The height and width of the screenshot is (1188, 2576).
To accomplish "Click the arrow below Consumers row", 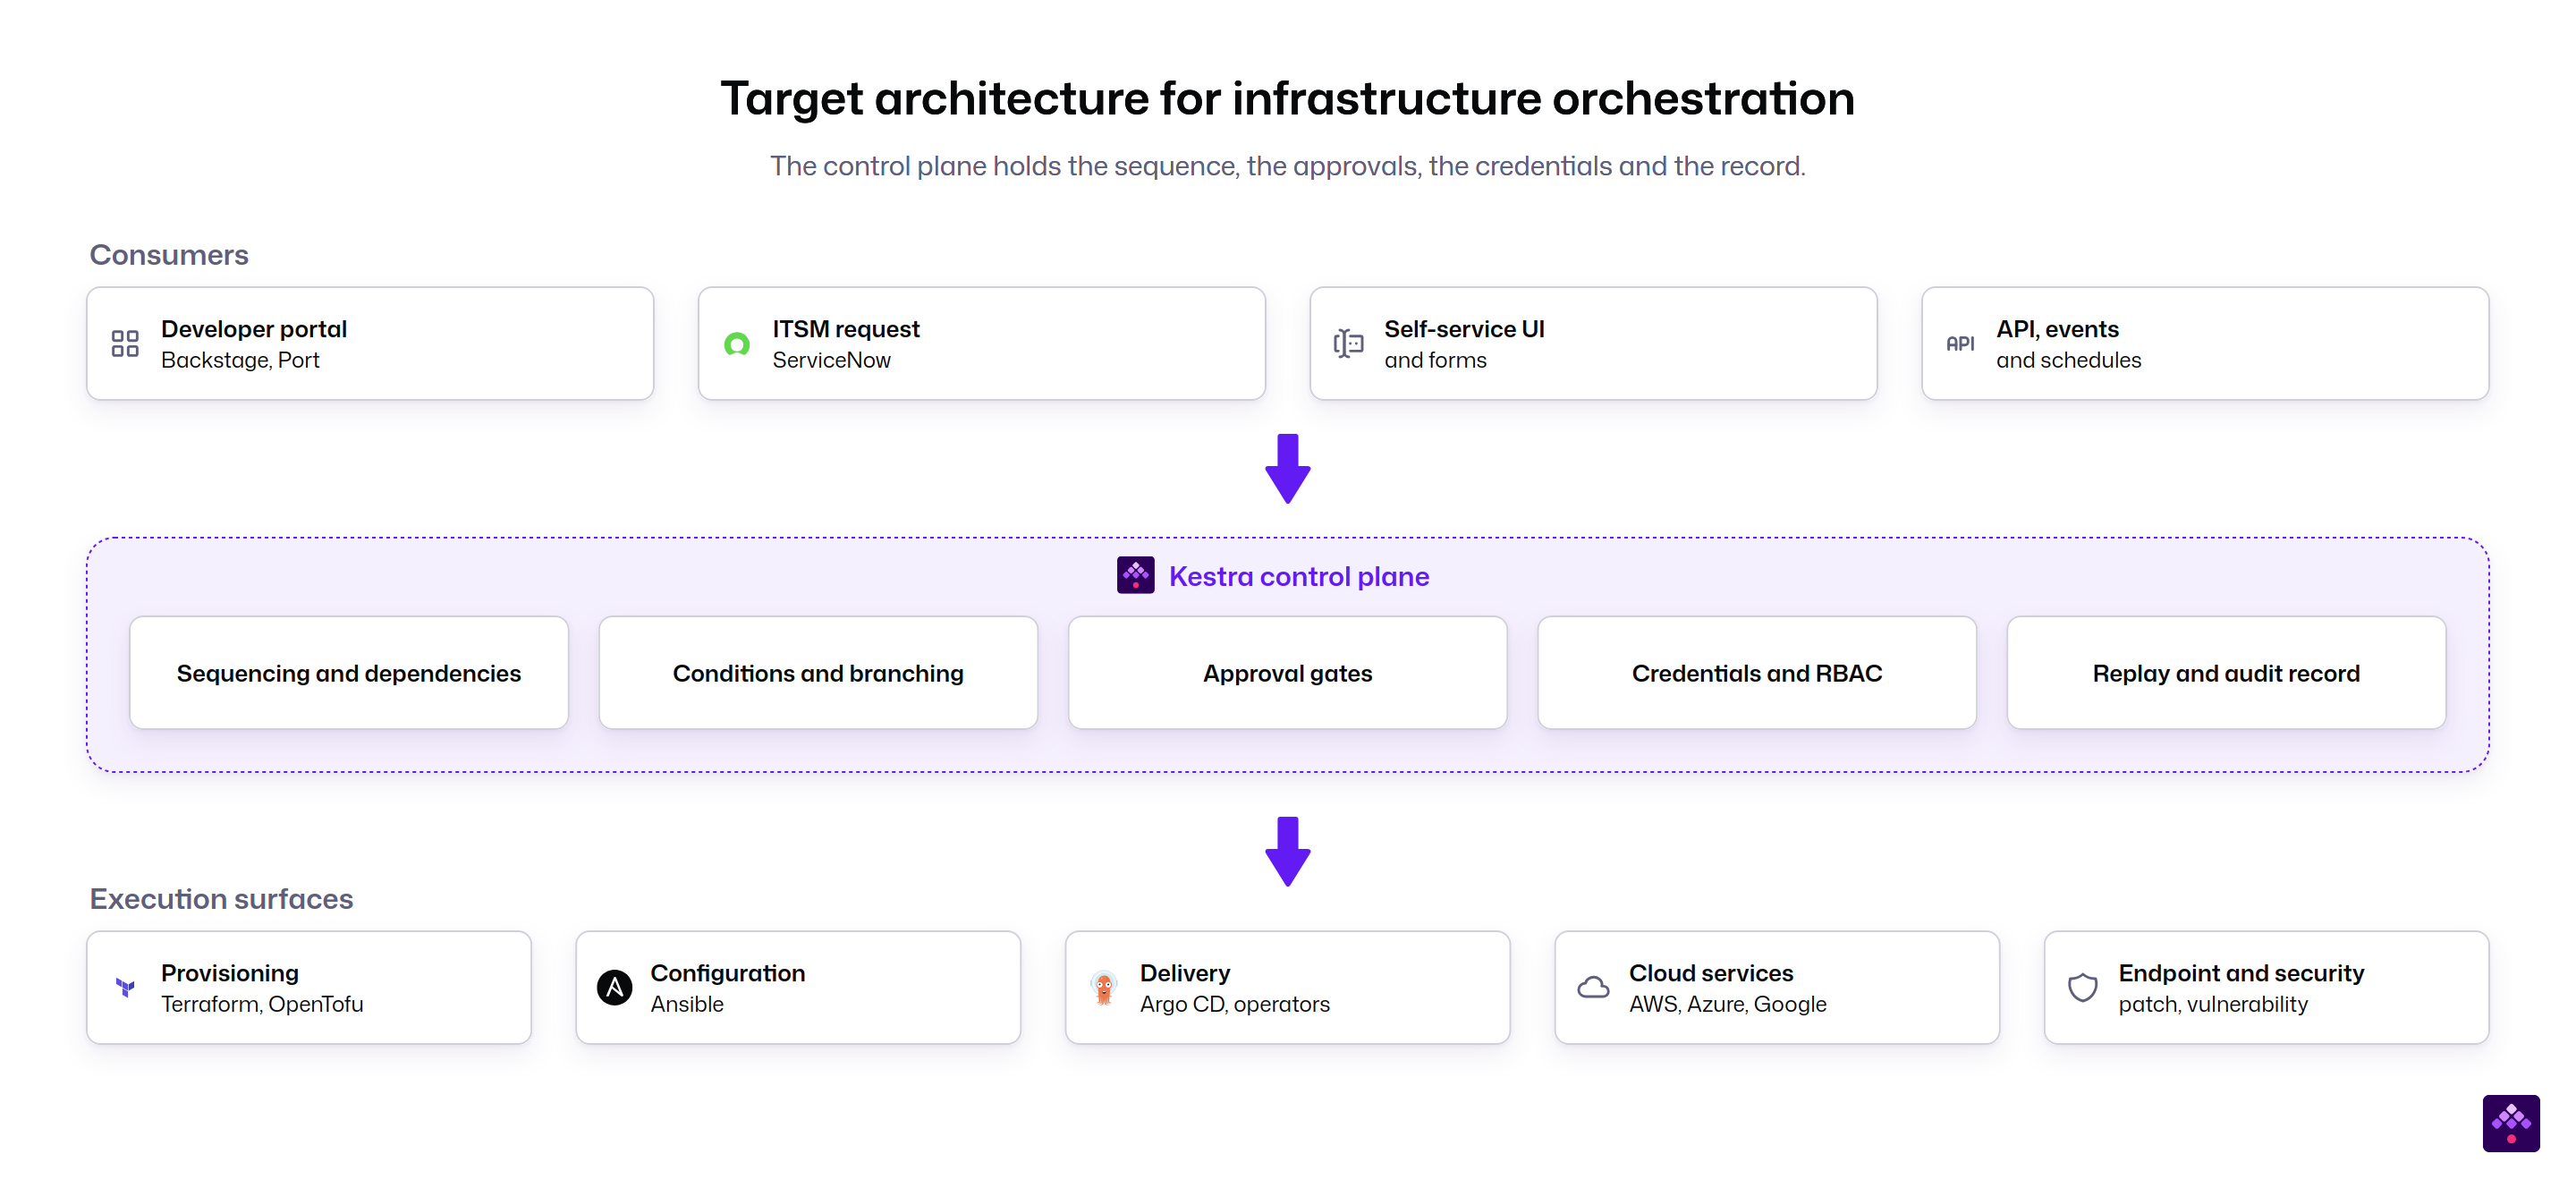I will pos(1288,468).
